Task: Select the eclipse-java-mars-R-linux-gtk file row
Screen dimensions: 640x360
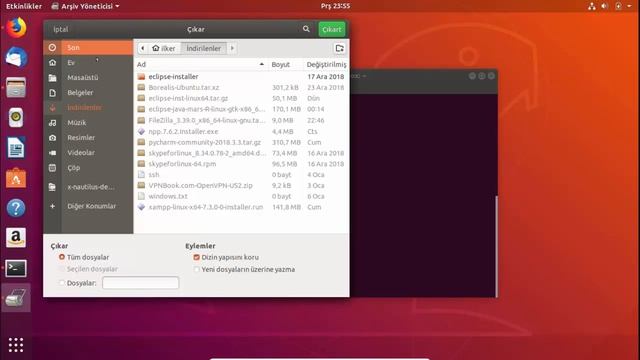Action: (x=241, y=109)
